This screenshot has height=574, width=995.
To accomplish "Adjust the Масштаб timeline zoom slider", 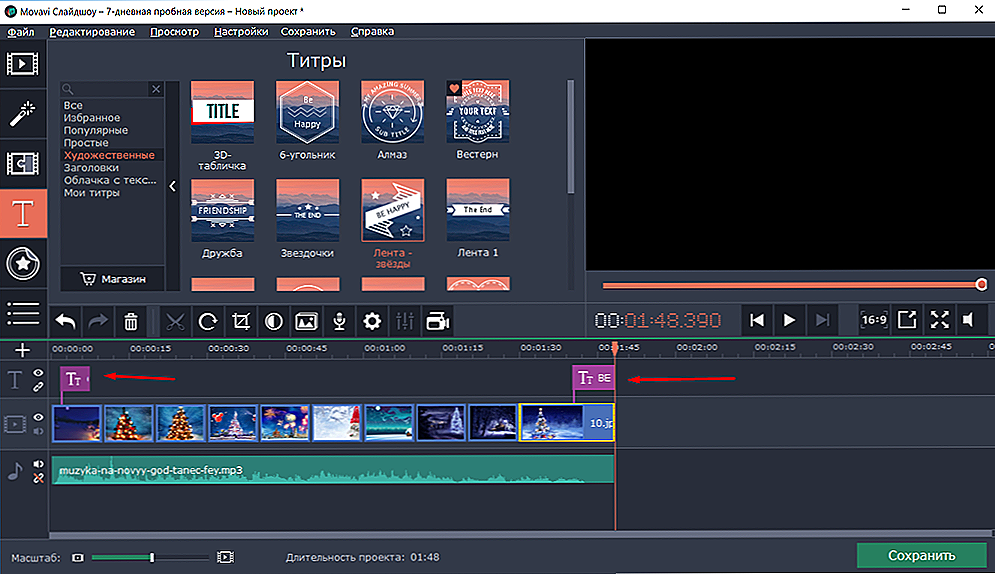I will click(x=152, y=558).
